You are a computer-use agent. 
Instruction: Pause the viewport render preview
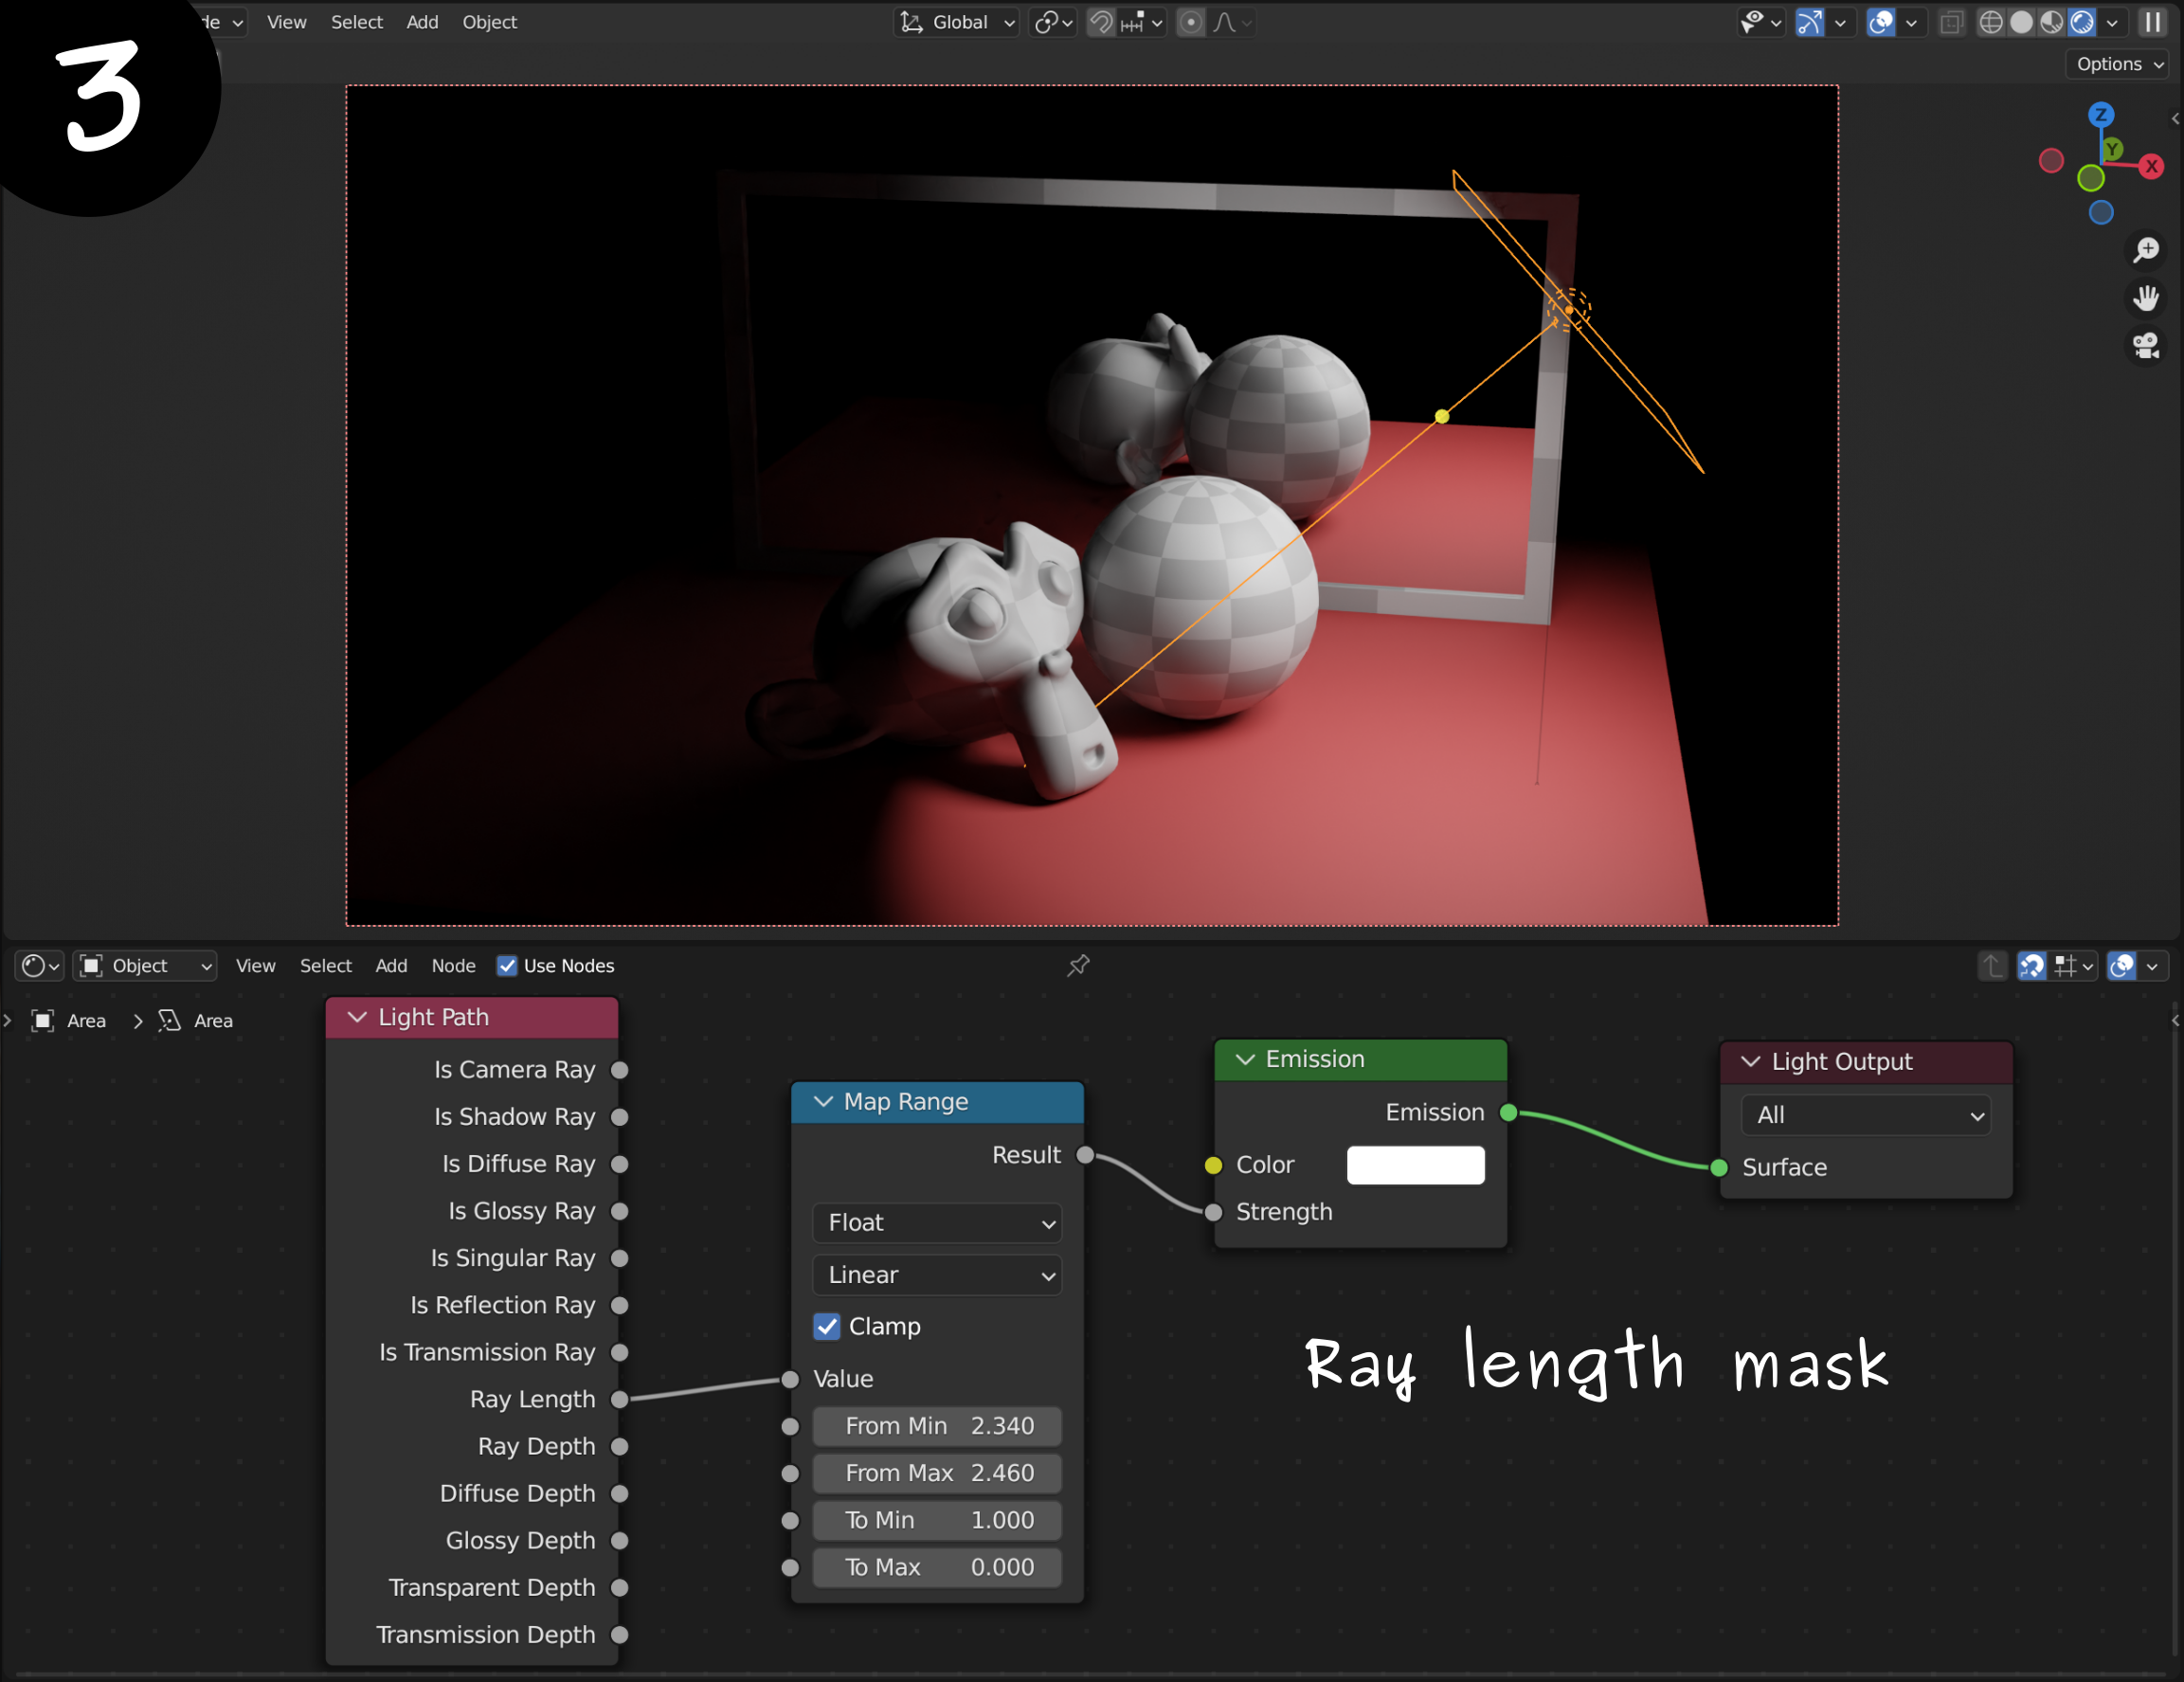pos(2152,22)
